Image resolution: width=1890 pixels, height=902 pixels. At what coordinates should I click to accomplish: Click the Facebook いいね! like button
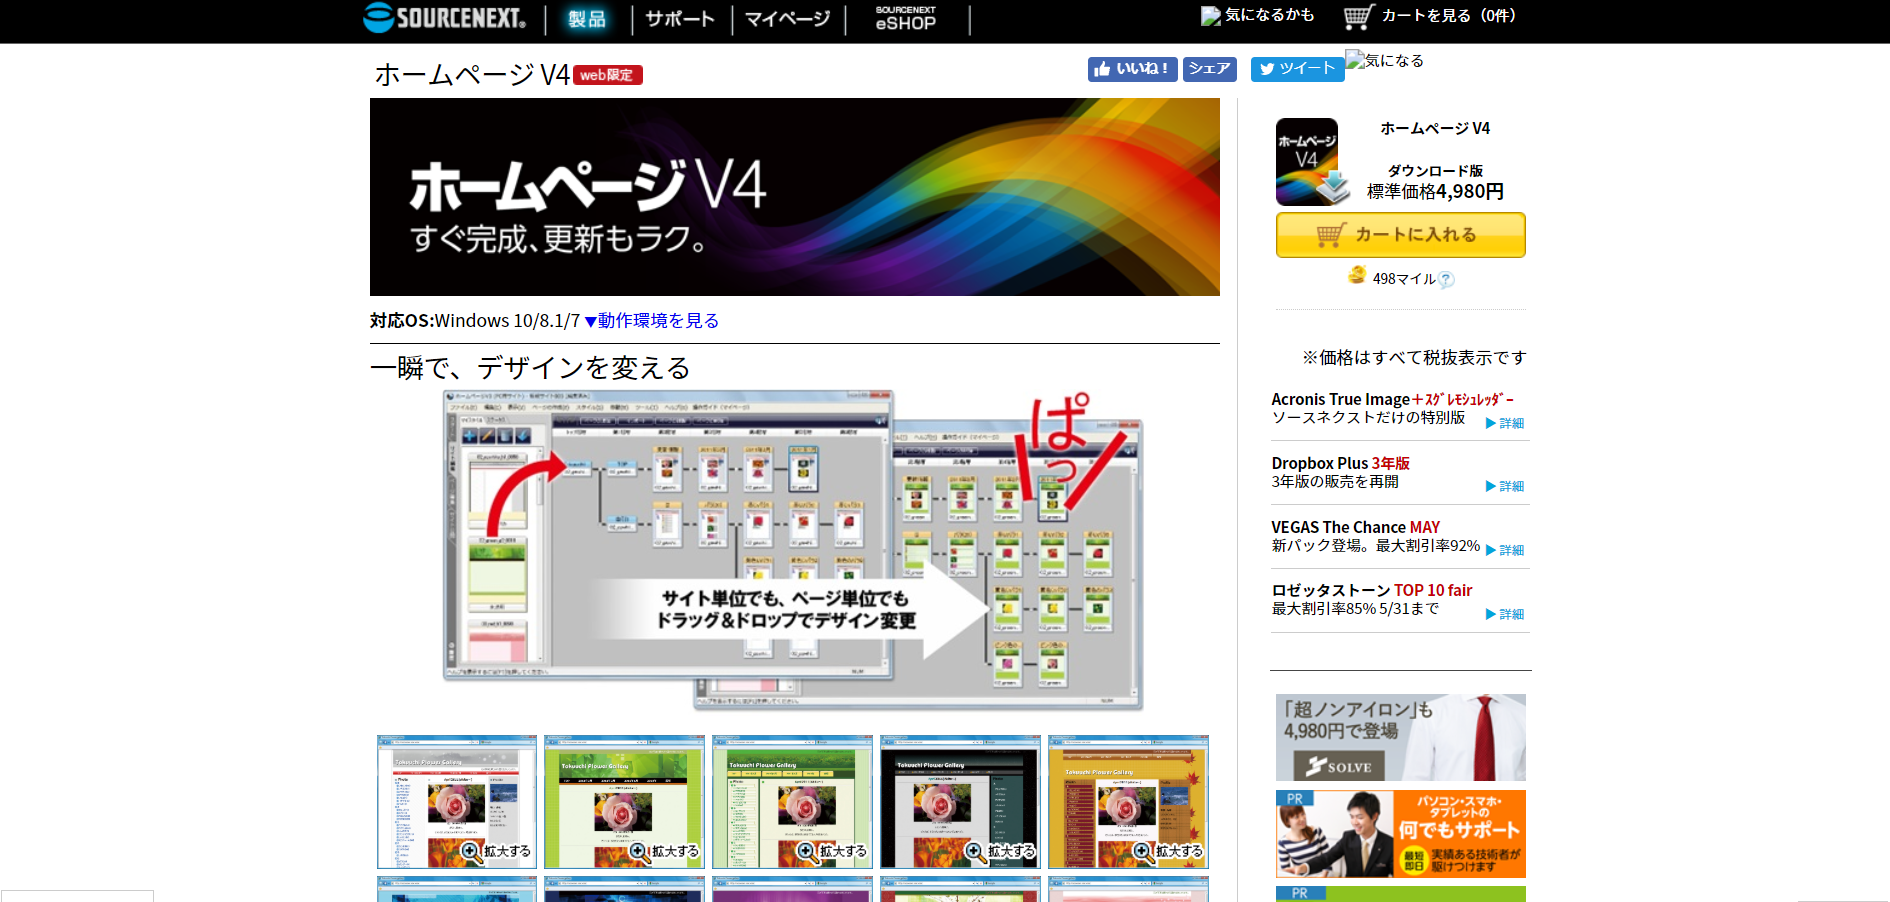[x=1132, y=69]
